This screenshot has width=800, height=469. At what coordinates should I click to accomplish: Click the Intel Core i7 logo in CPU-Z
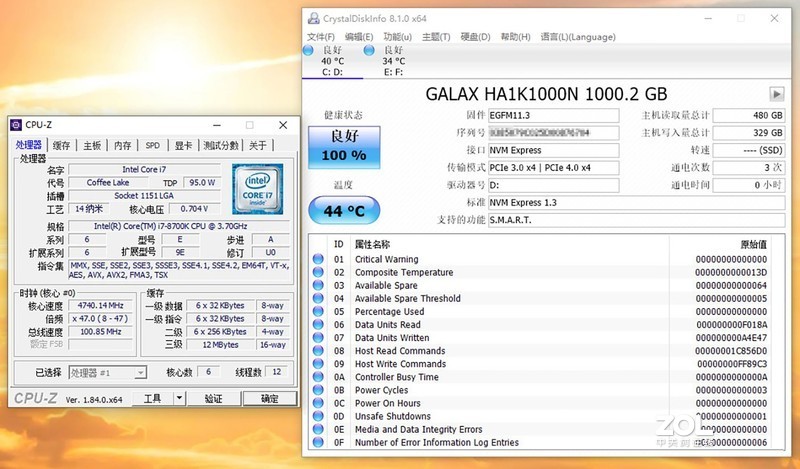[x=258, y=189]
